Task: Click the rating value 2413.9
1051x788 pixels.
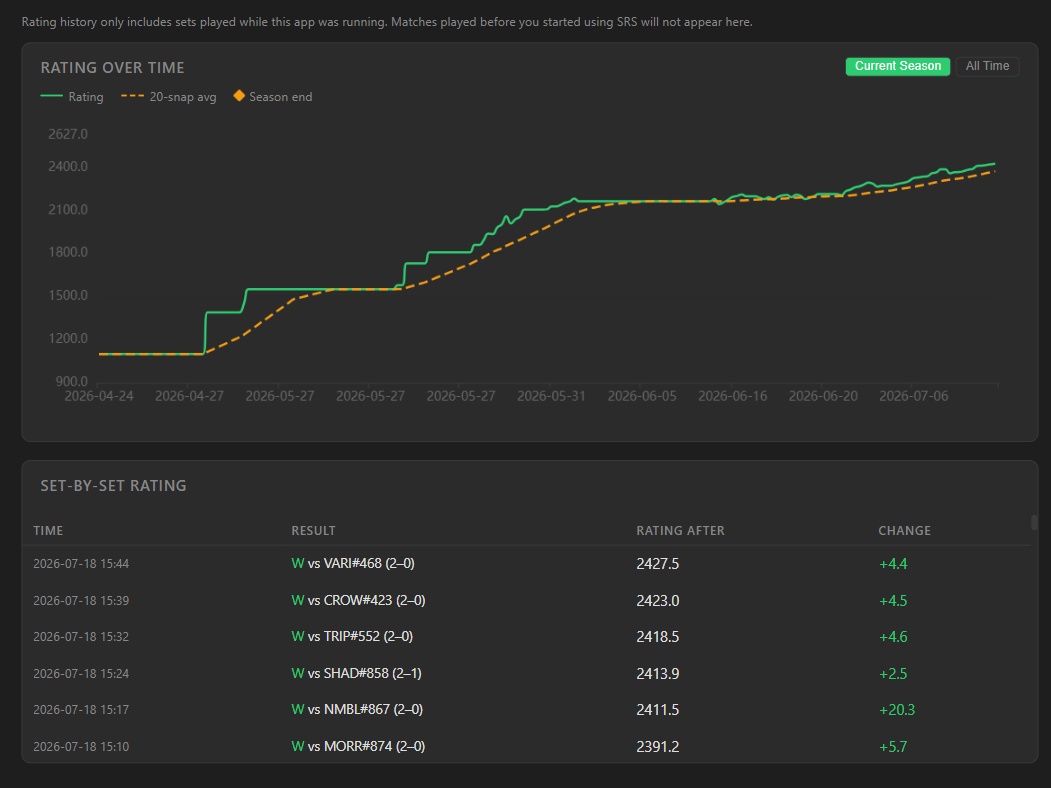Action: click(x=658, y=674)
